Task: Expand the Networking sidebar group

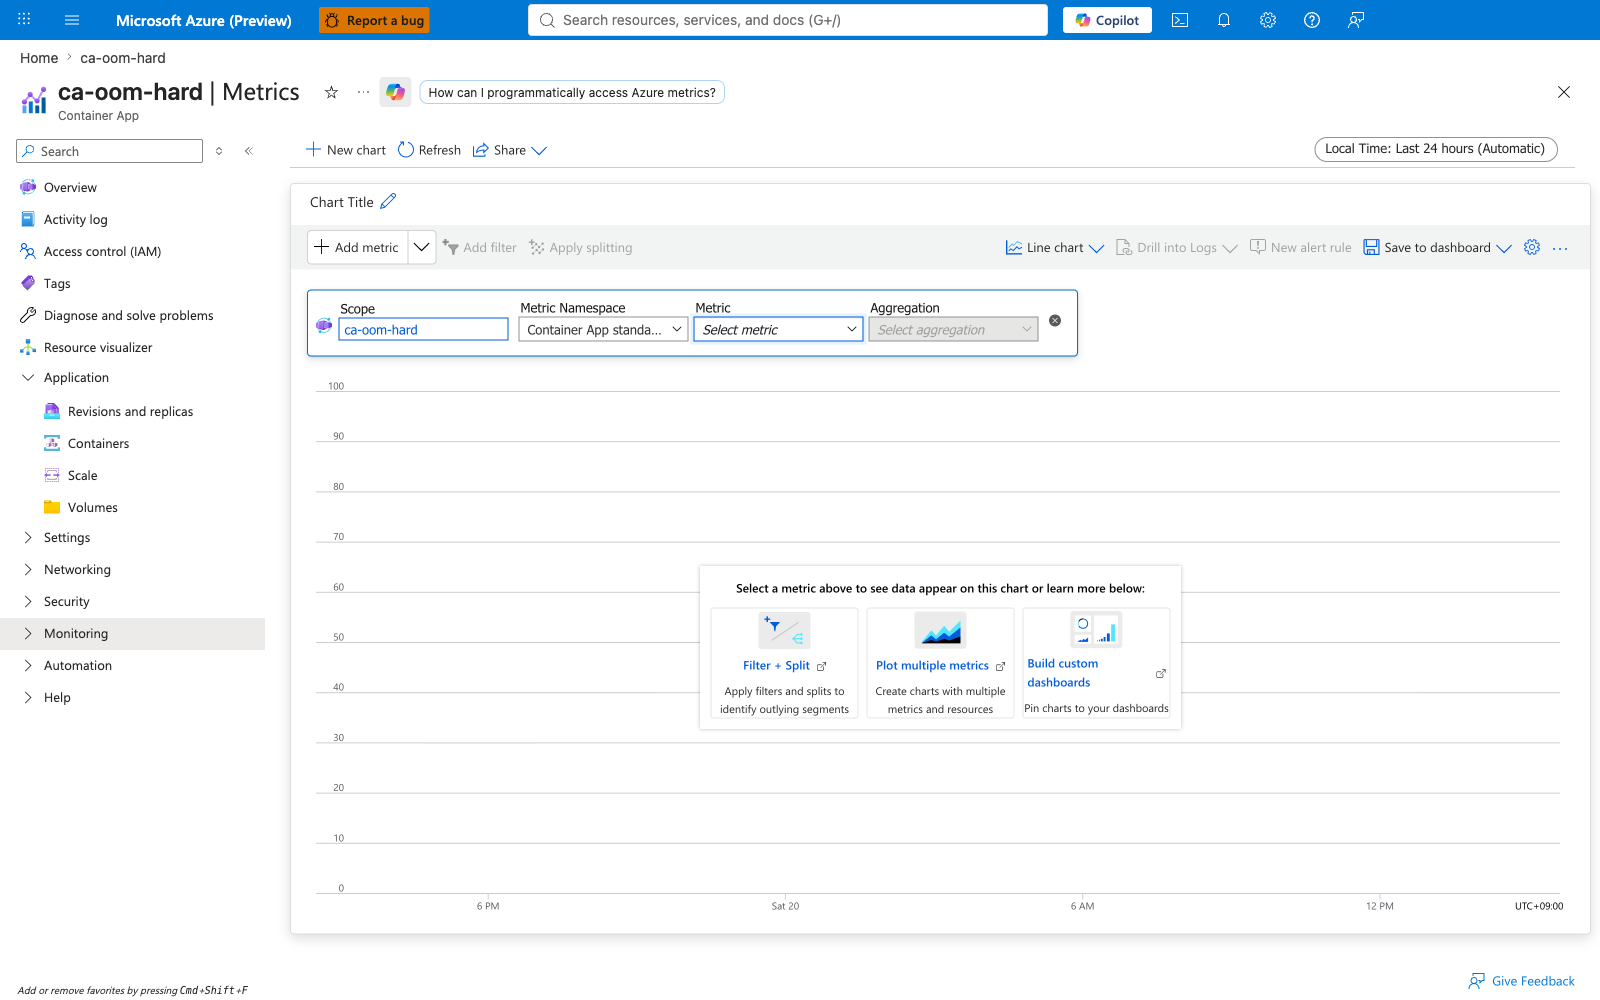Action: coord(28,569)
